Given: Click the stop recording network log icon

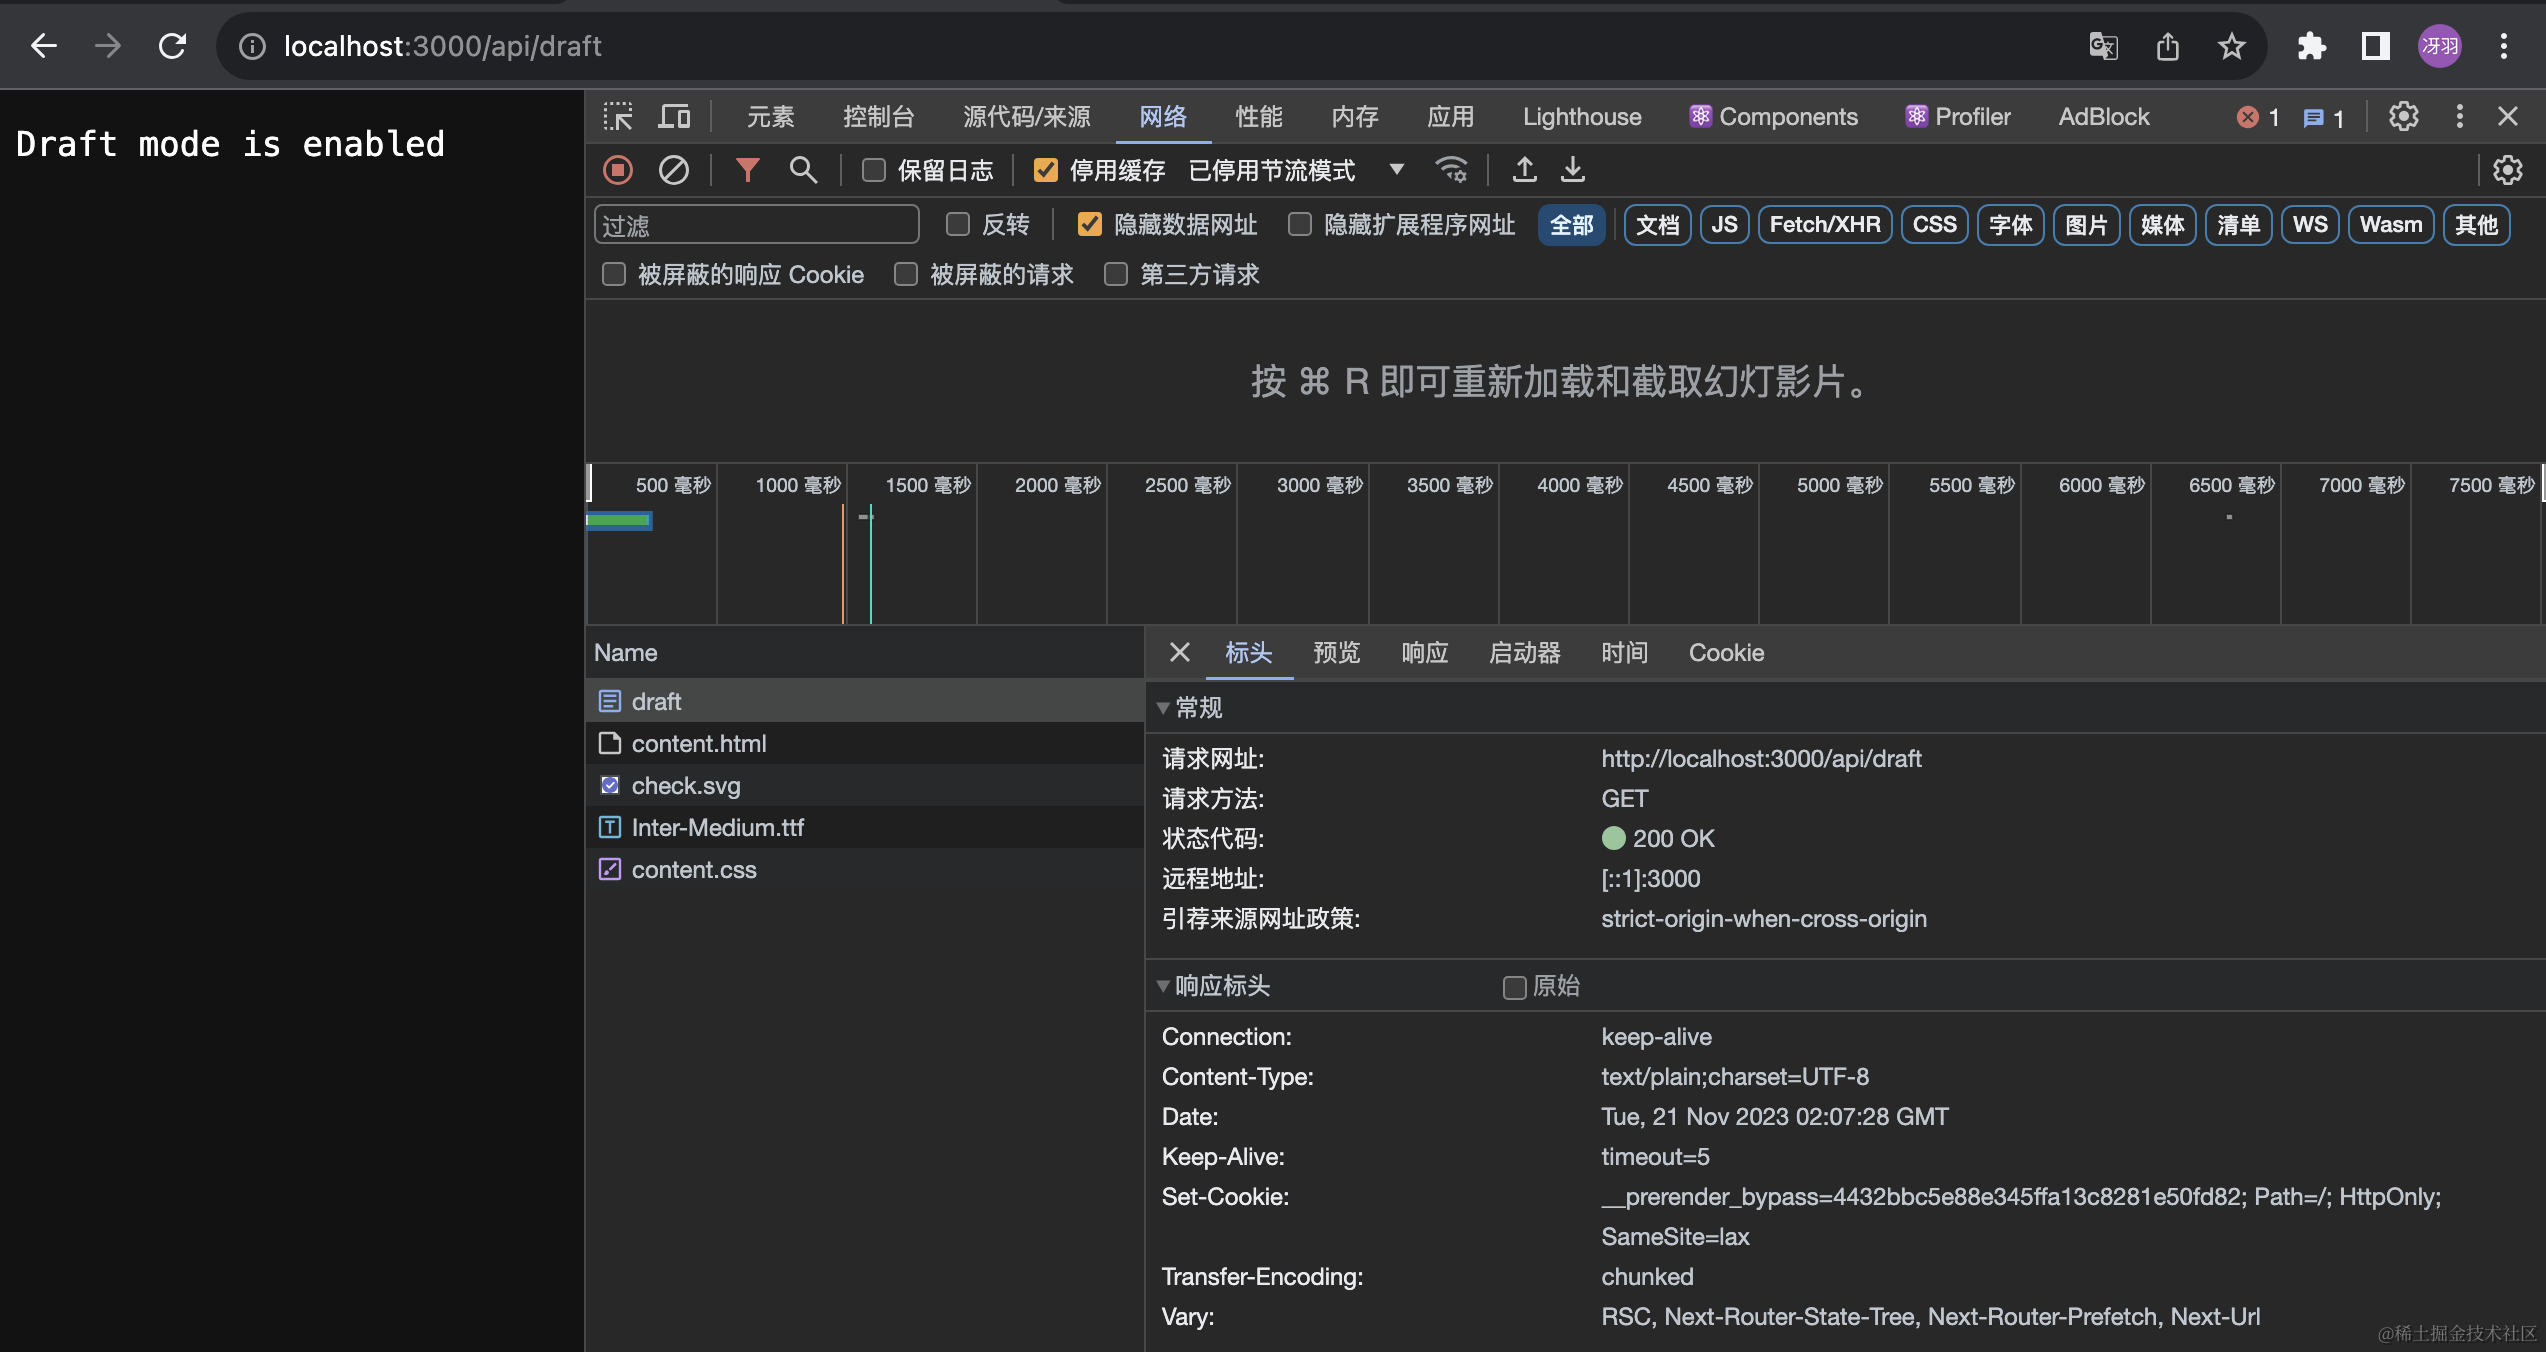Looking at the screenshot, I should (x=618, y=170).
